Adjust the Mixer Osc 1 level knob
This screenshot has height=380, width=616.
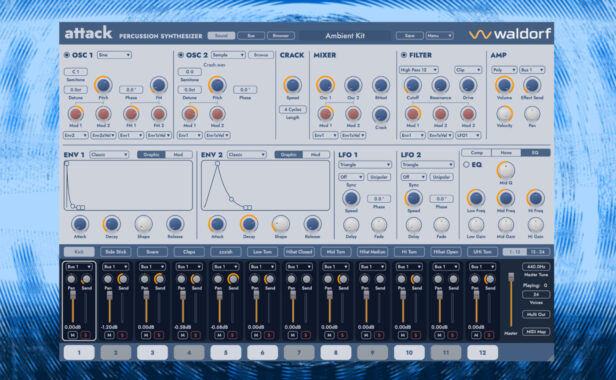pos(325,85)
